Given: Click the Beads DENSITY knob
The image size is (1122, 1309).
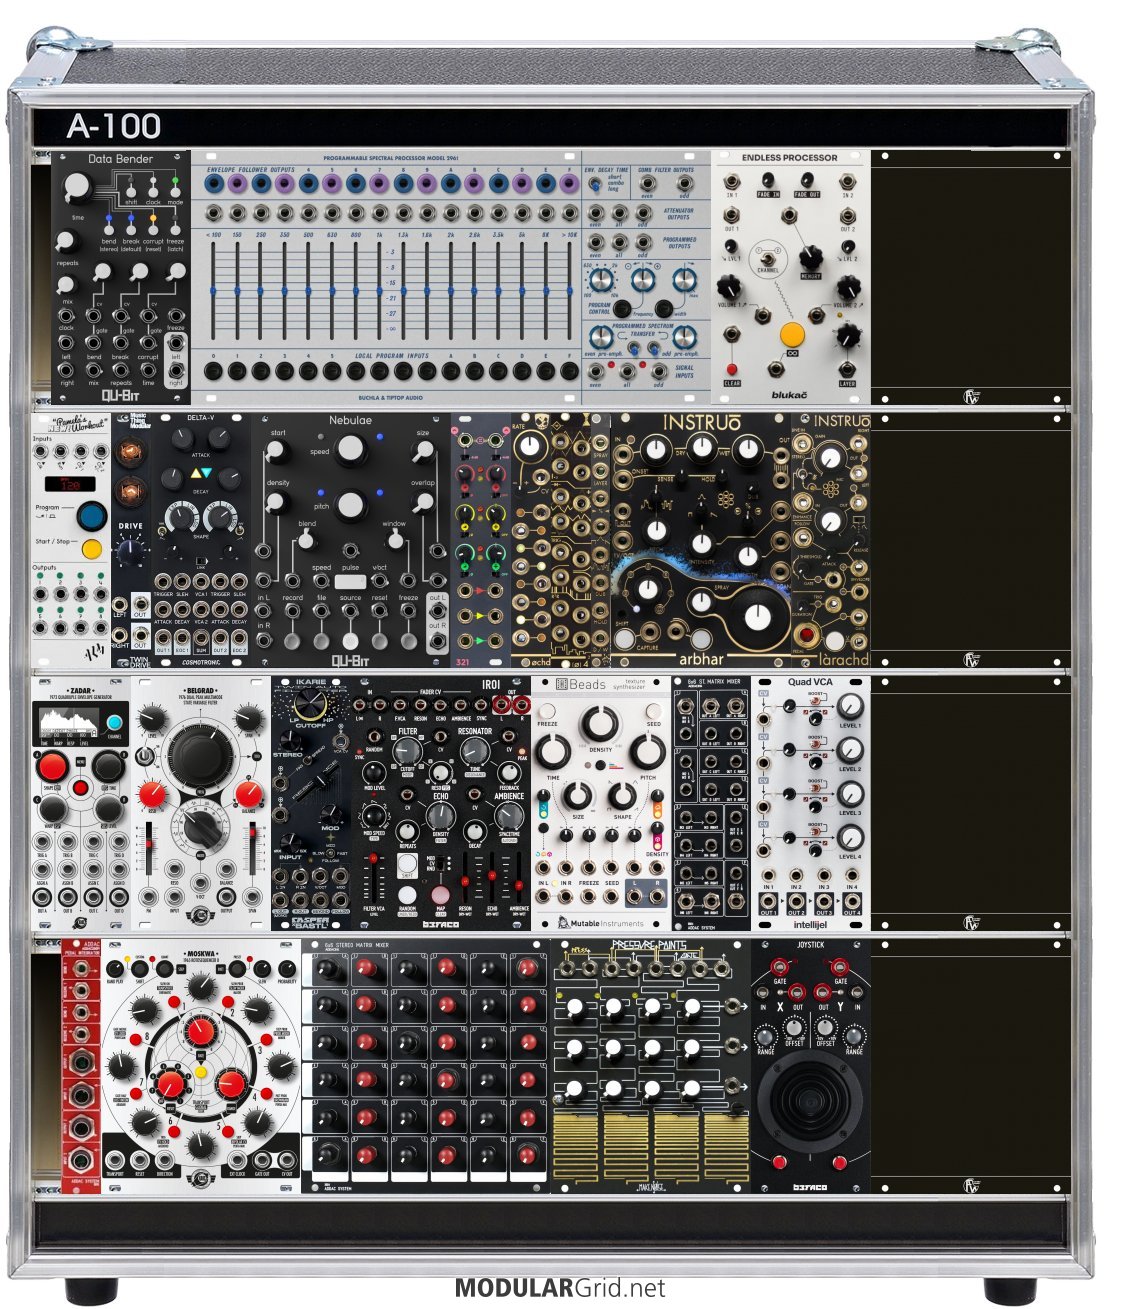Looking at the screenshot, I should point(600,722).
